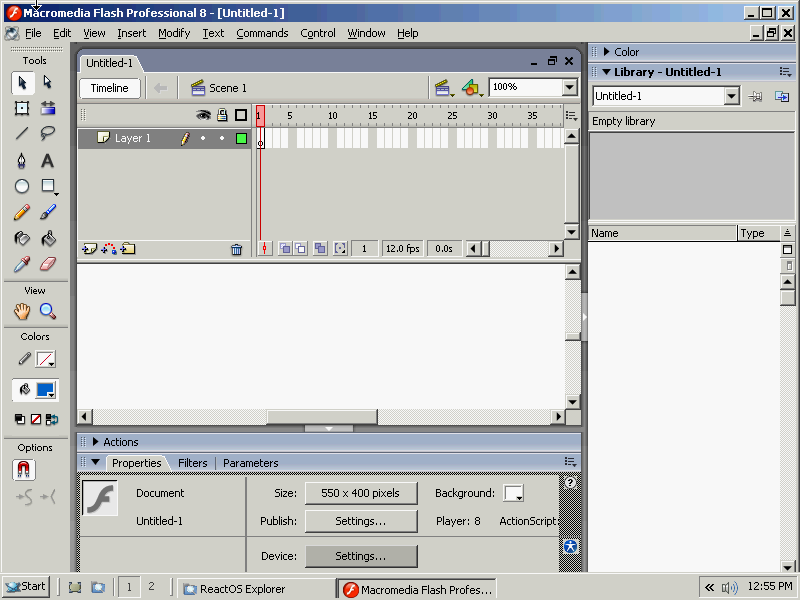Toggle Show/Hide All Layers eye icon
Image resolution: width=800 pixels, height=600 pixels.
click(203, 115)
